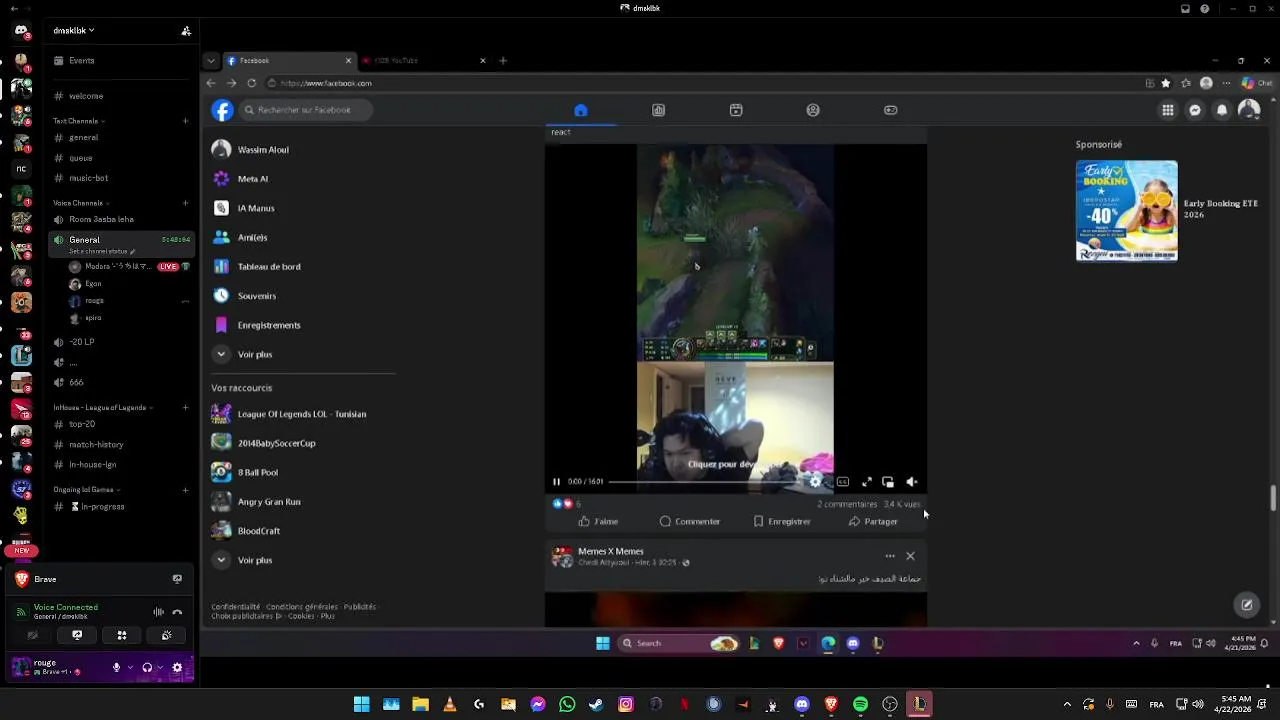Viewport: 1280px width, 720px height.
Task: Open the Facebook Gaming tab icon
Action: tap(890, 110)
